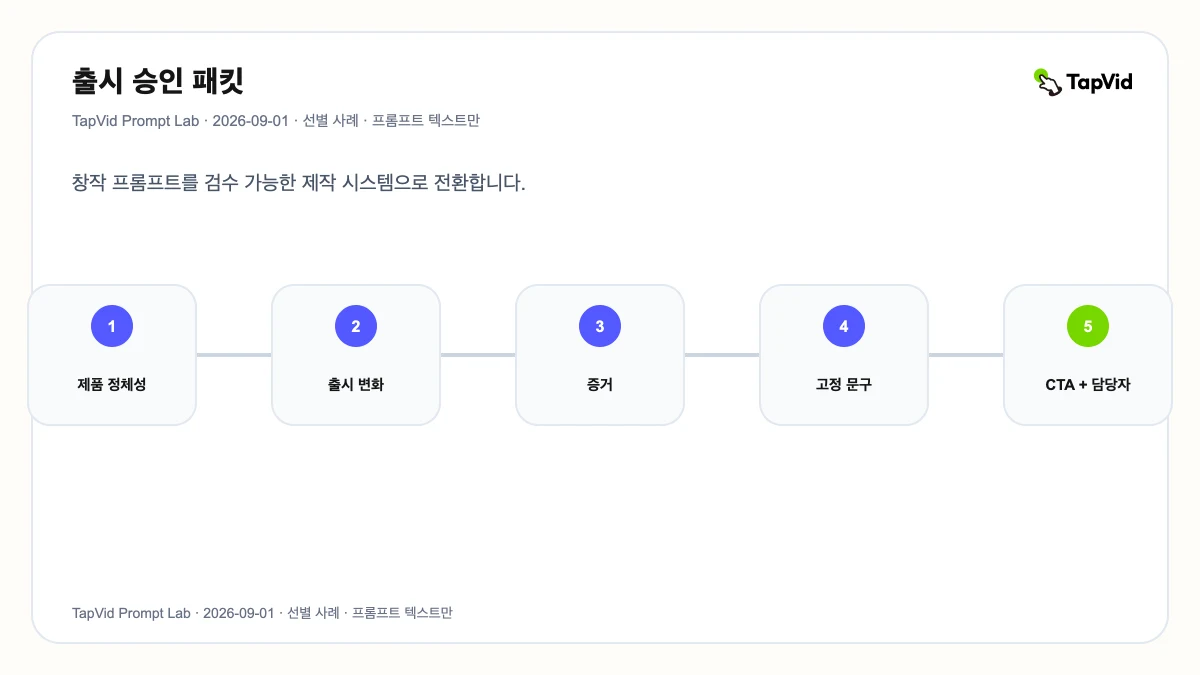Viewport: 1200px width, 675px height.
Task: Click connector line between steps 4 and 5
Action: click(x=966, y=355)
